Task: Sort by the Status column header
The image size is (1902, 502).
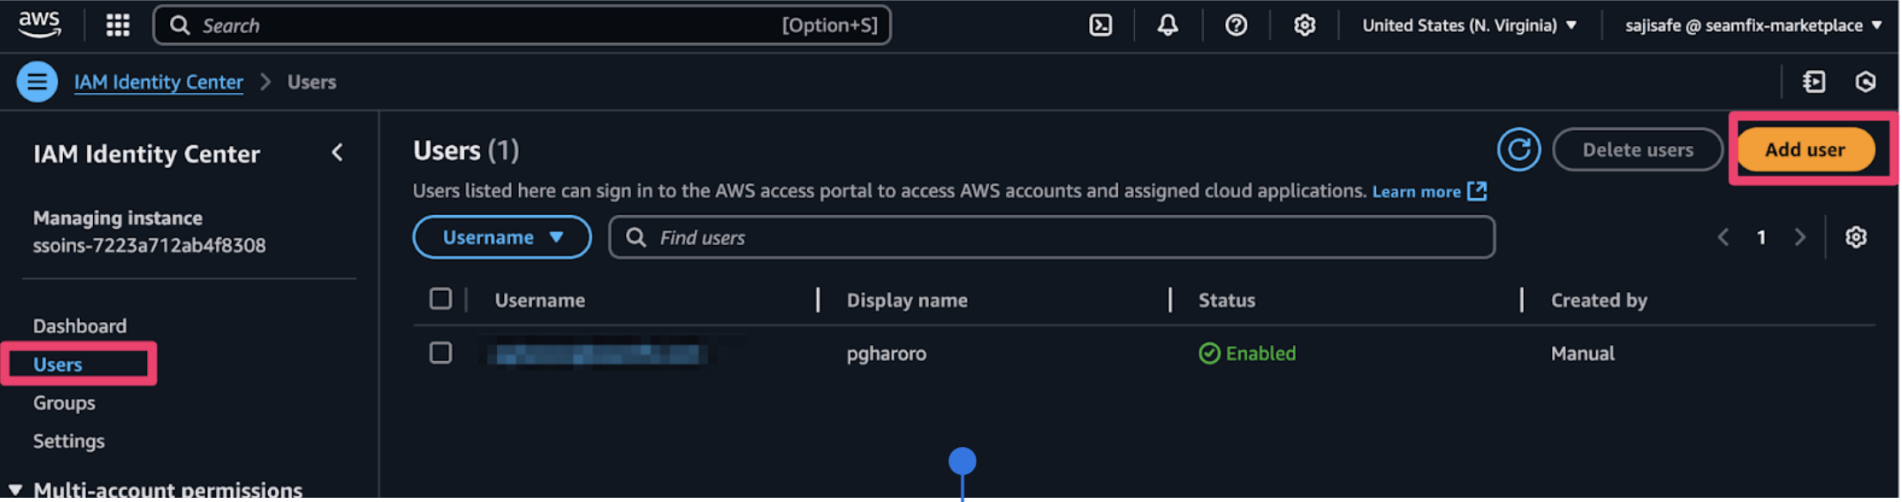Action: (x=1227, y=300)
